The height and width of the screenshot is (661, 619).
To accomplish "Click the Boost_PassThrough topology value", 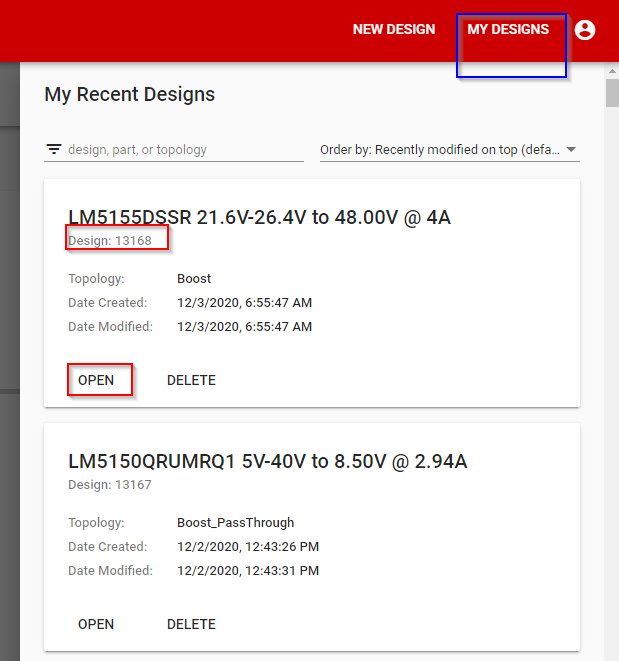I will pos(235,523).
